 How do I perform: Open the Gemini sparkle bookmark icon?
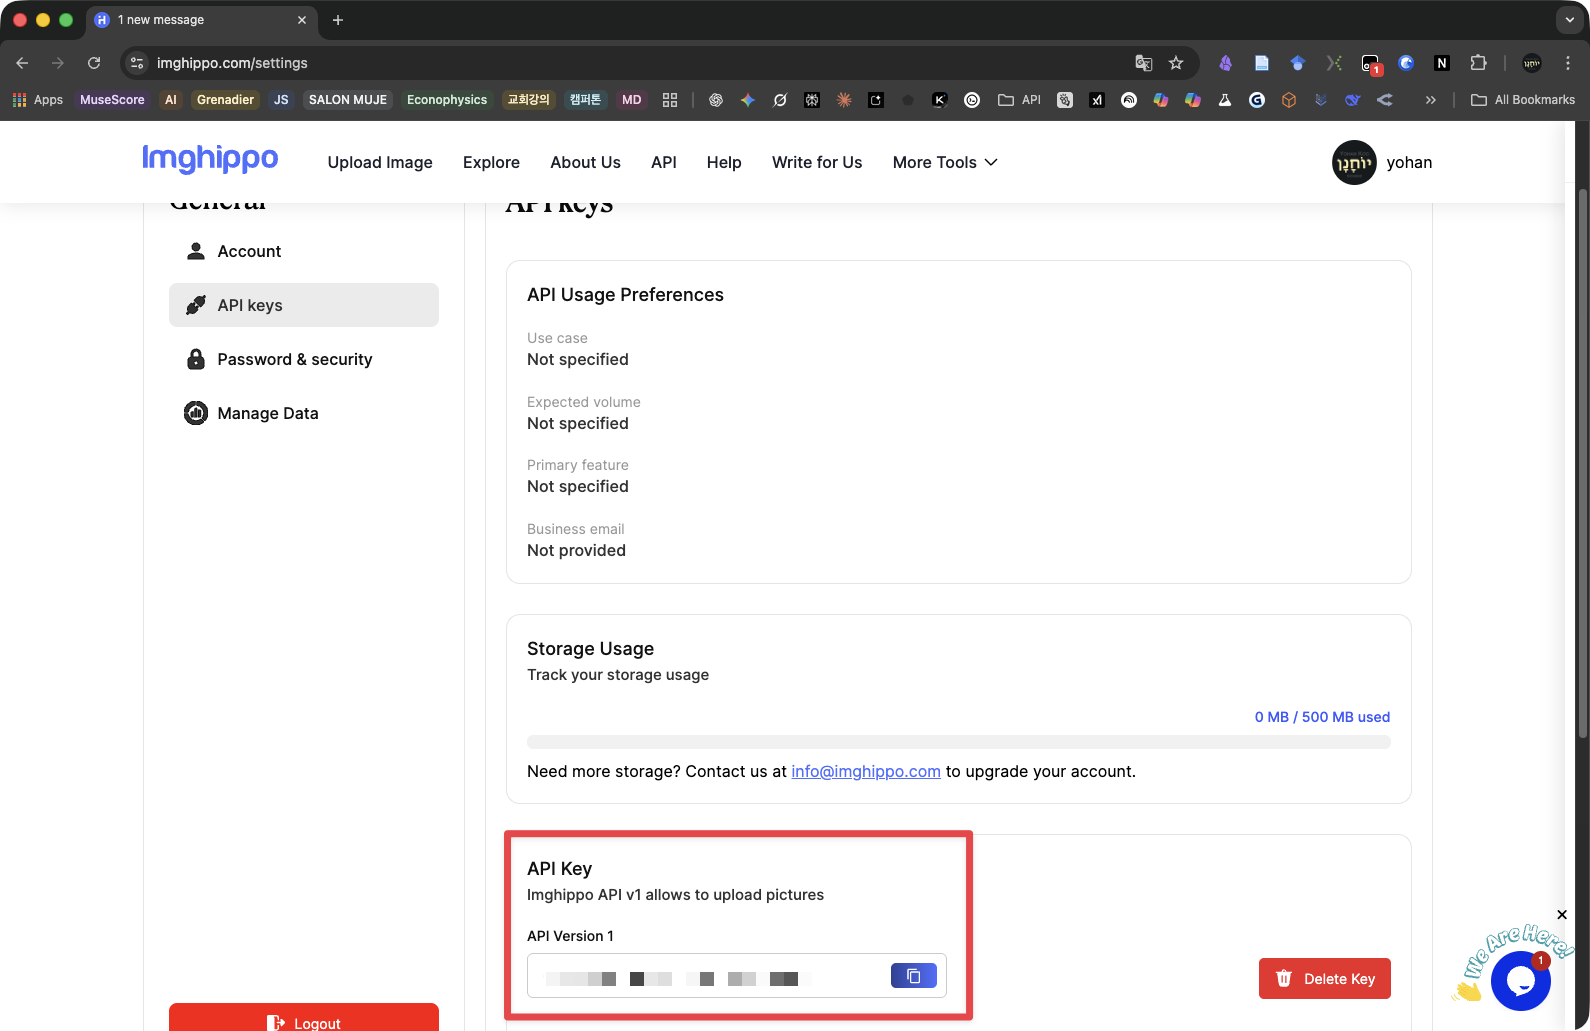[748, 100]
